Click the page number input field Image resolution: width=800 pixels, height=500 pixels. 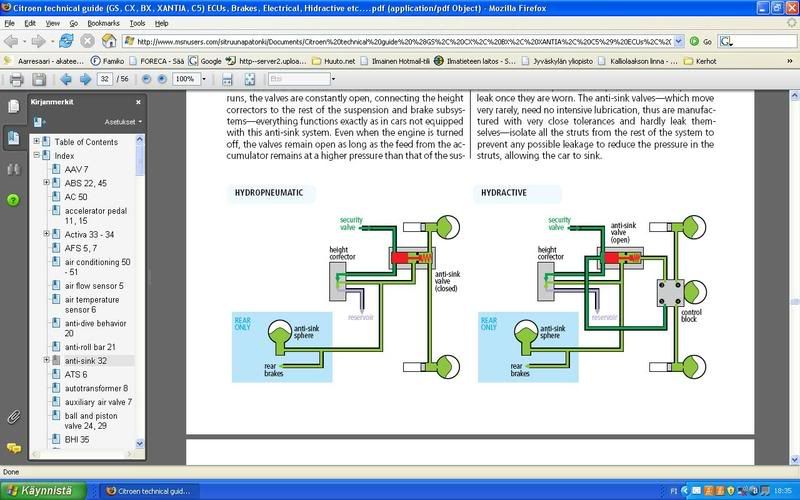point(106,79)
